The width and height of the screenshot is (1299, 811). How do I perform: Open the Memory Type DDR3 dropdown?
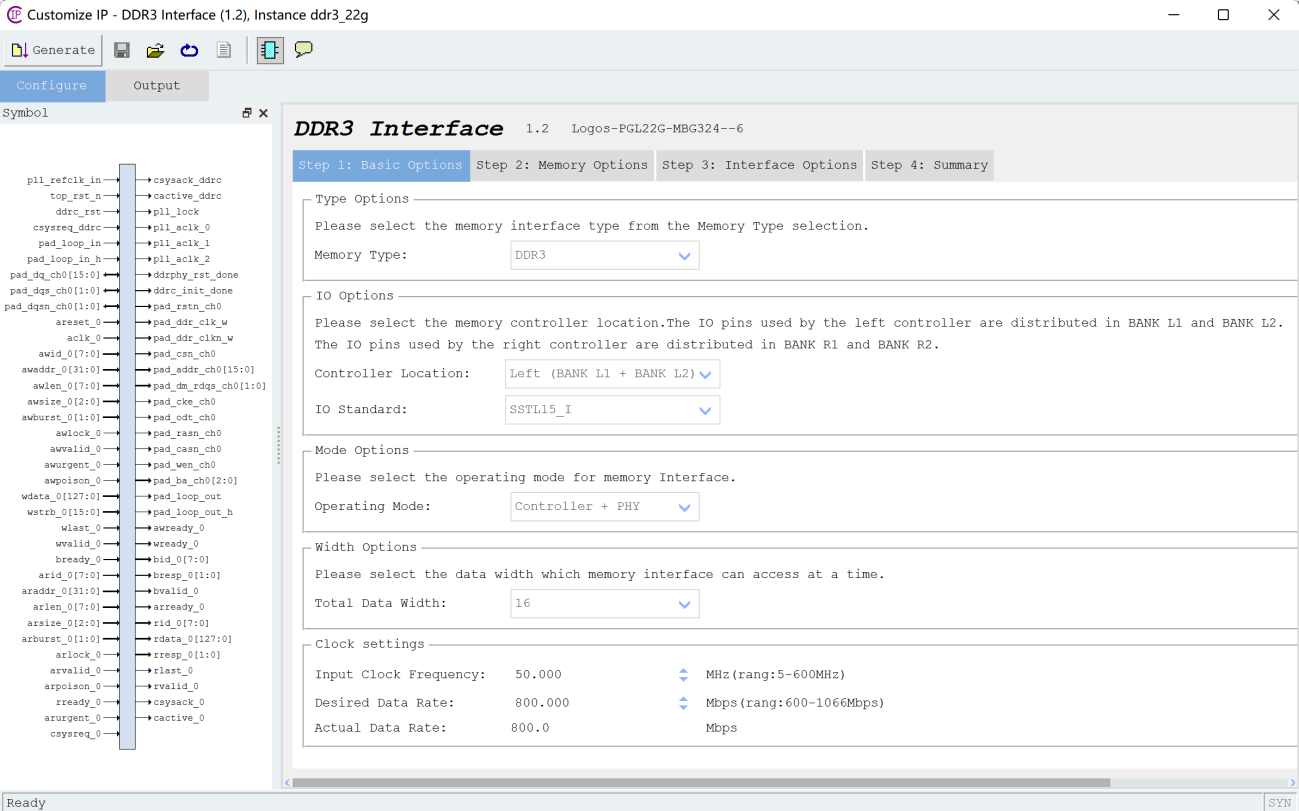[604, 255]
